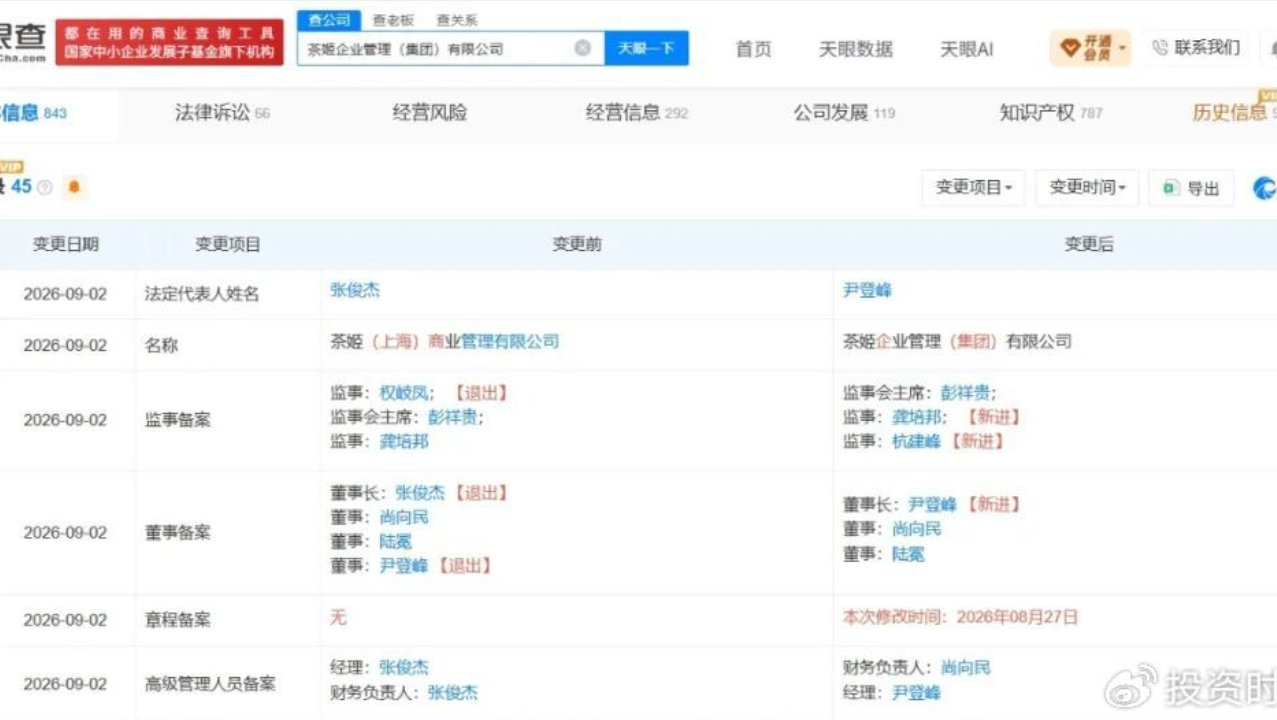Open the 变更项目 dropdown filter

click(974, 188)
